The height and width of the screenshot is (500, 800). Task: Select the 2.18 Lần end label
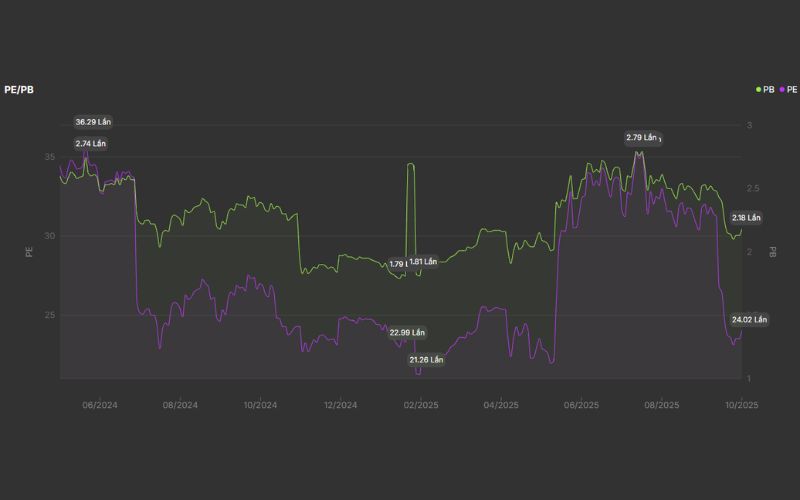(x=746, y=217)
